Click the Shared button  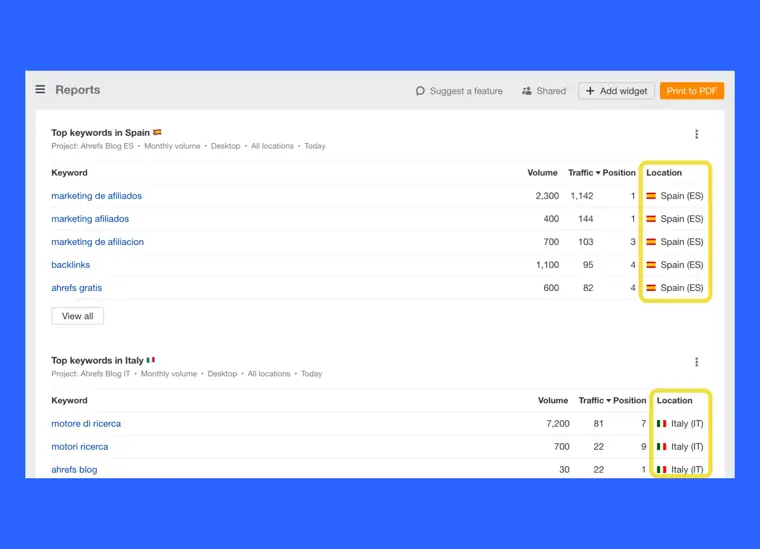(544, 91)
